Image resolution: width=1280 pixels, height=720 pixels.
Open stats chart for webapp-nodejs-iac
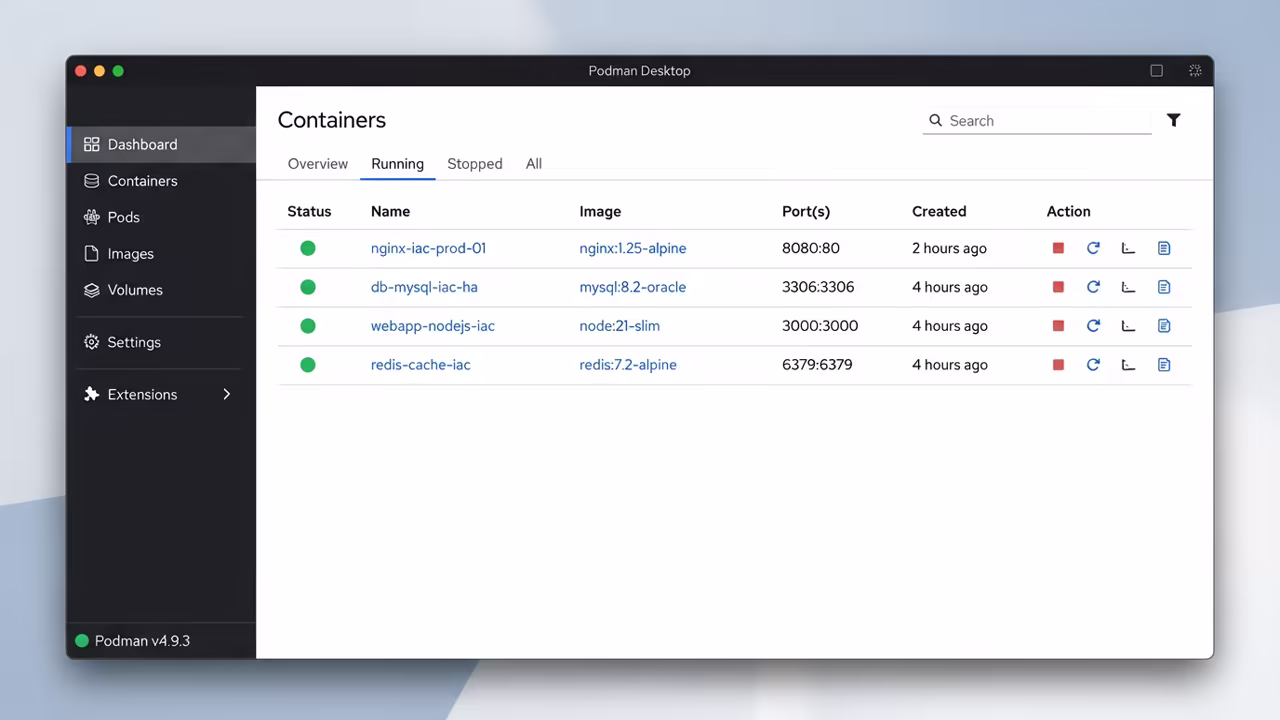pyautogui.click(x=1128, y=326)
